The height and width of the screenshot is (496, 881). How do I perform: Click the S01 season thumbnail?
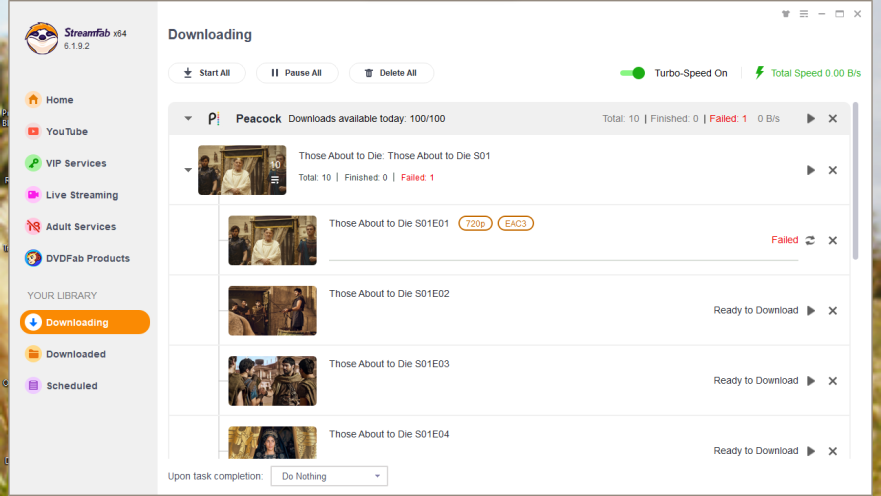[x=242, y=170]
